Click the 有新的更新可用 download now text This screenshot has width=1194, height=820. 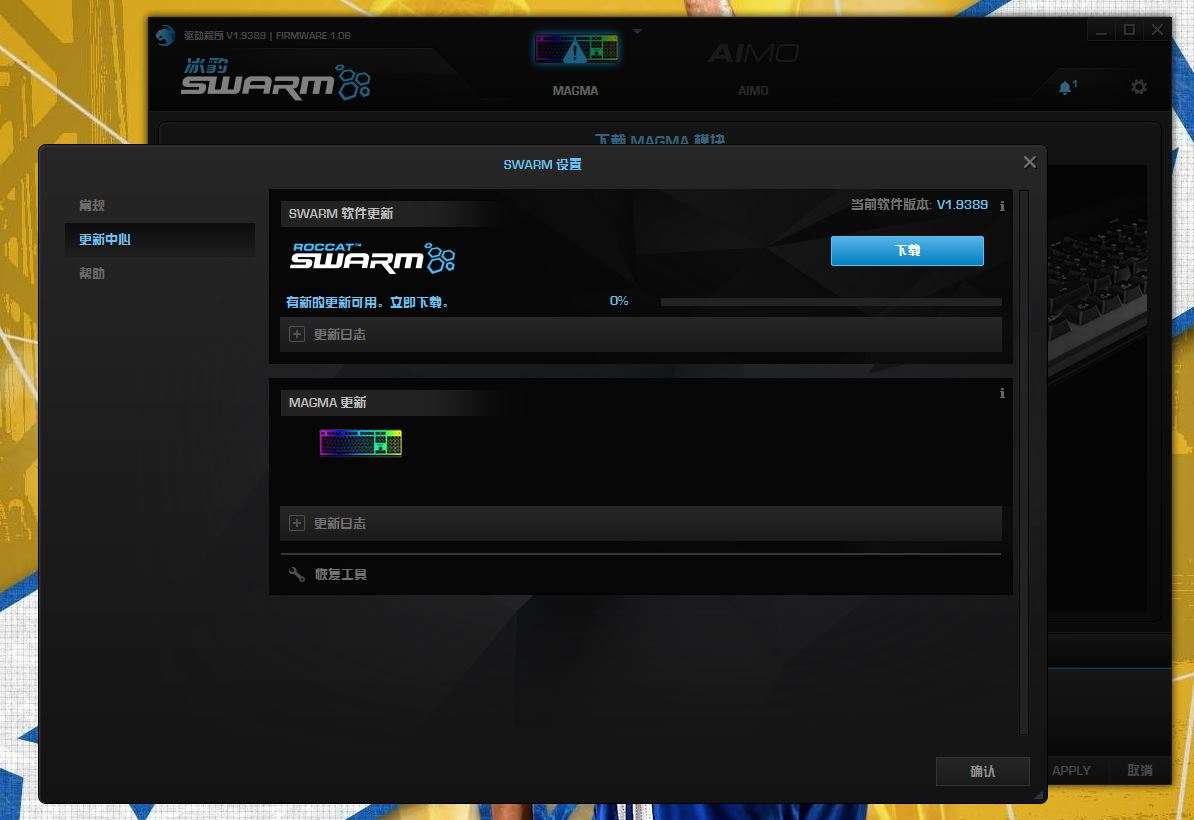coord(367,302)
